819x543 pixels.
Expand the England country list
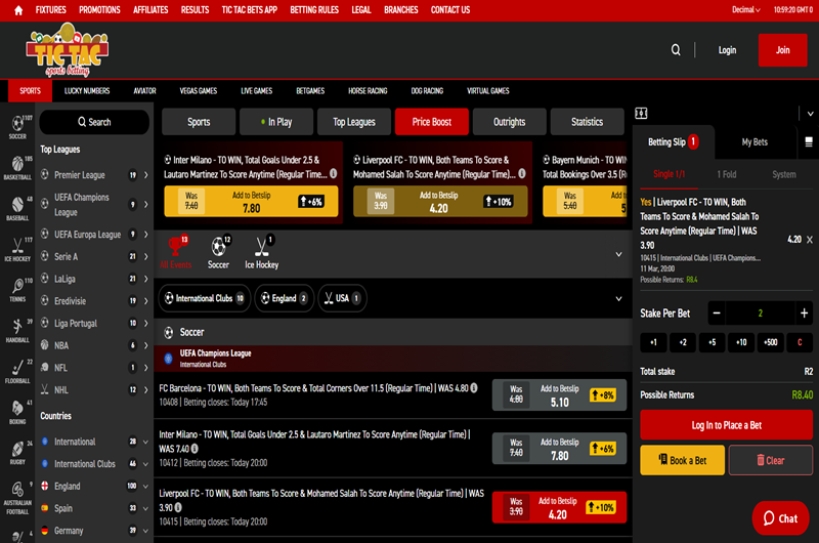(145, 486)
